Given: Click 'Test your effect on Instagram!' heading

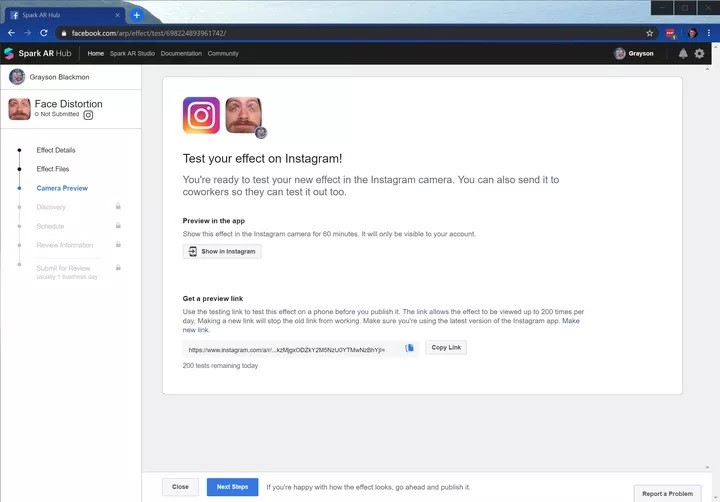Looking at the screenshot, I should click(262, 158).
